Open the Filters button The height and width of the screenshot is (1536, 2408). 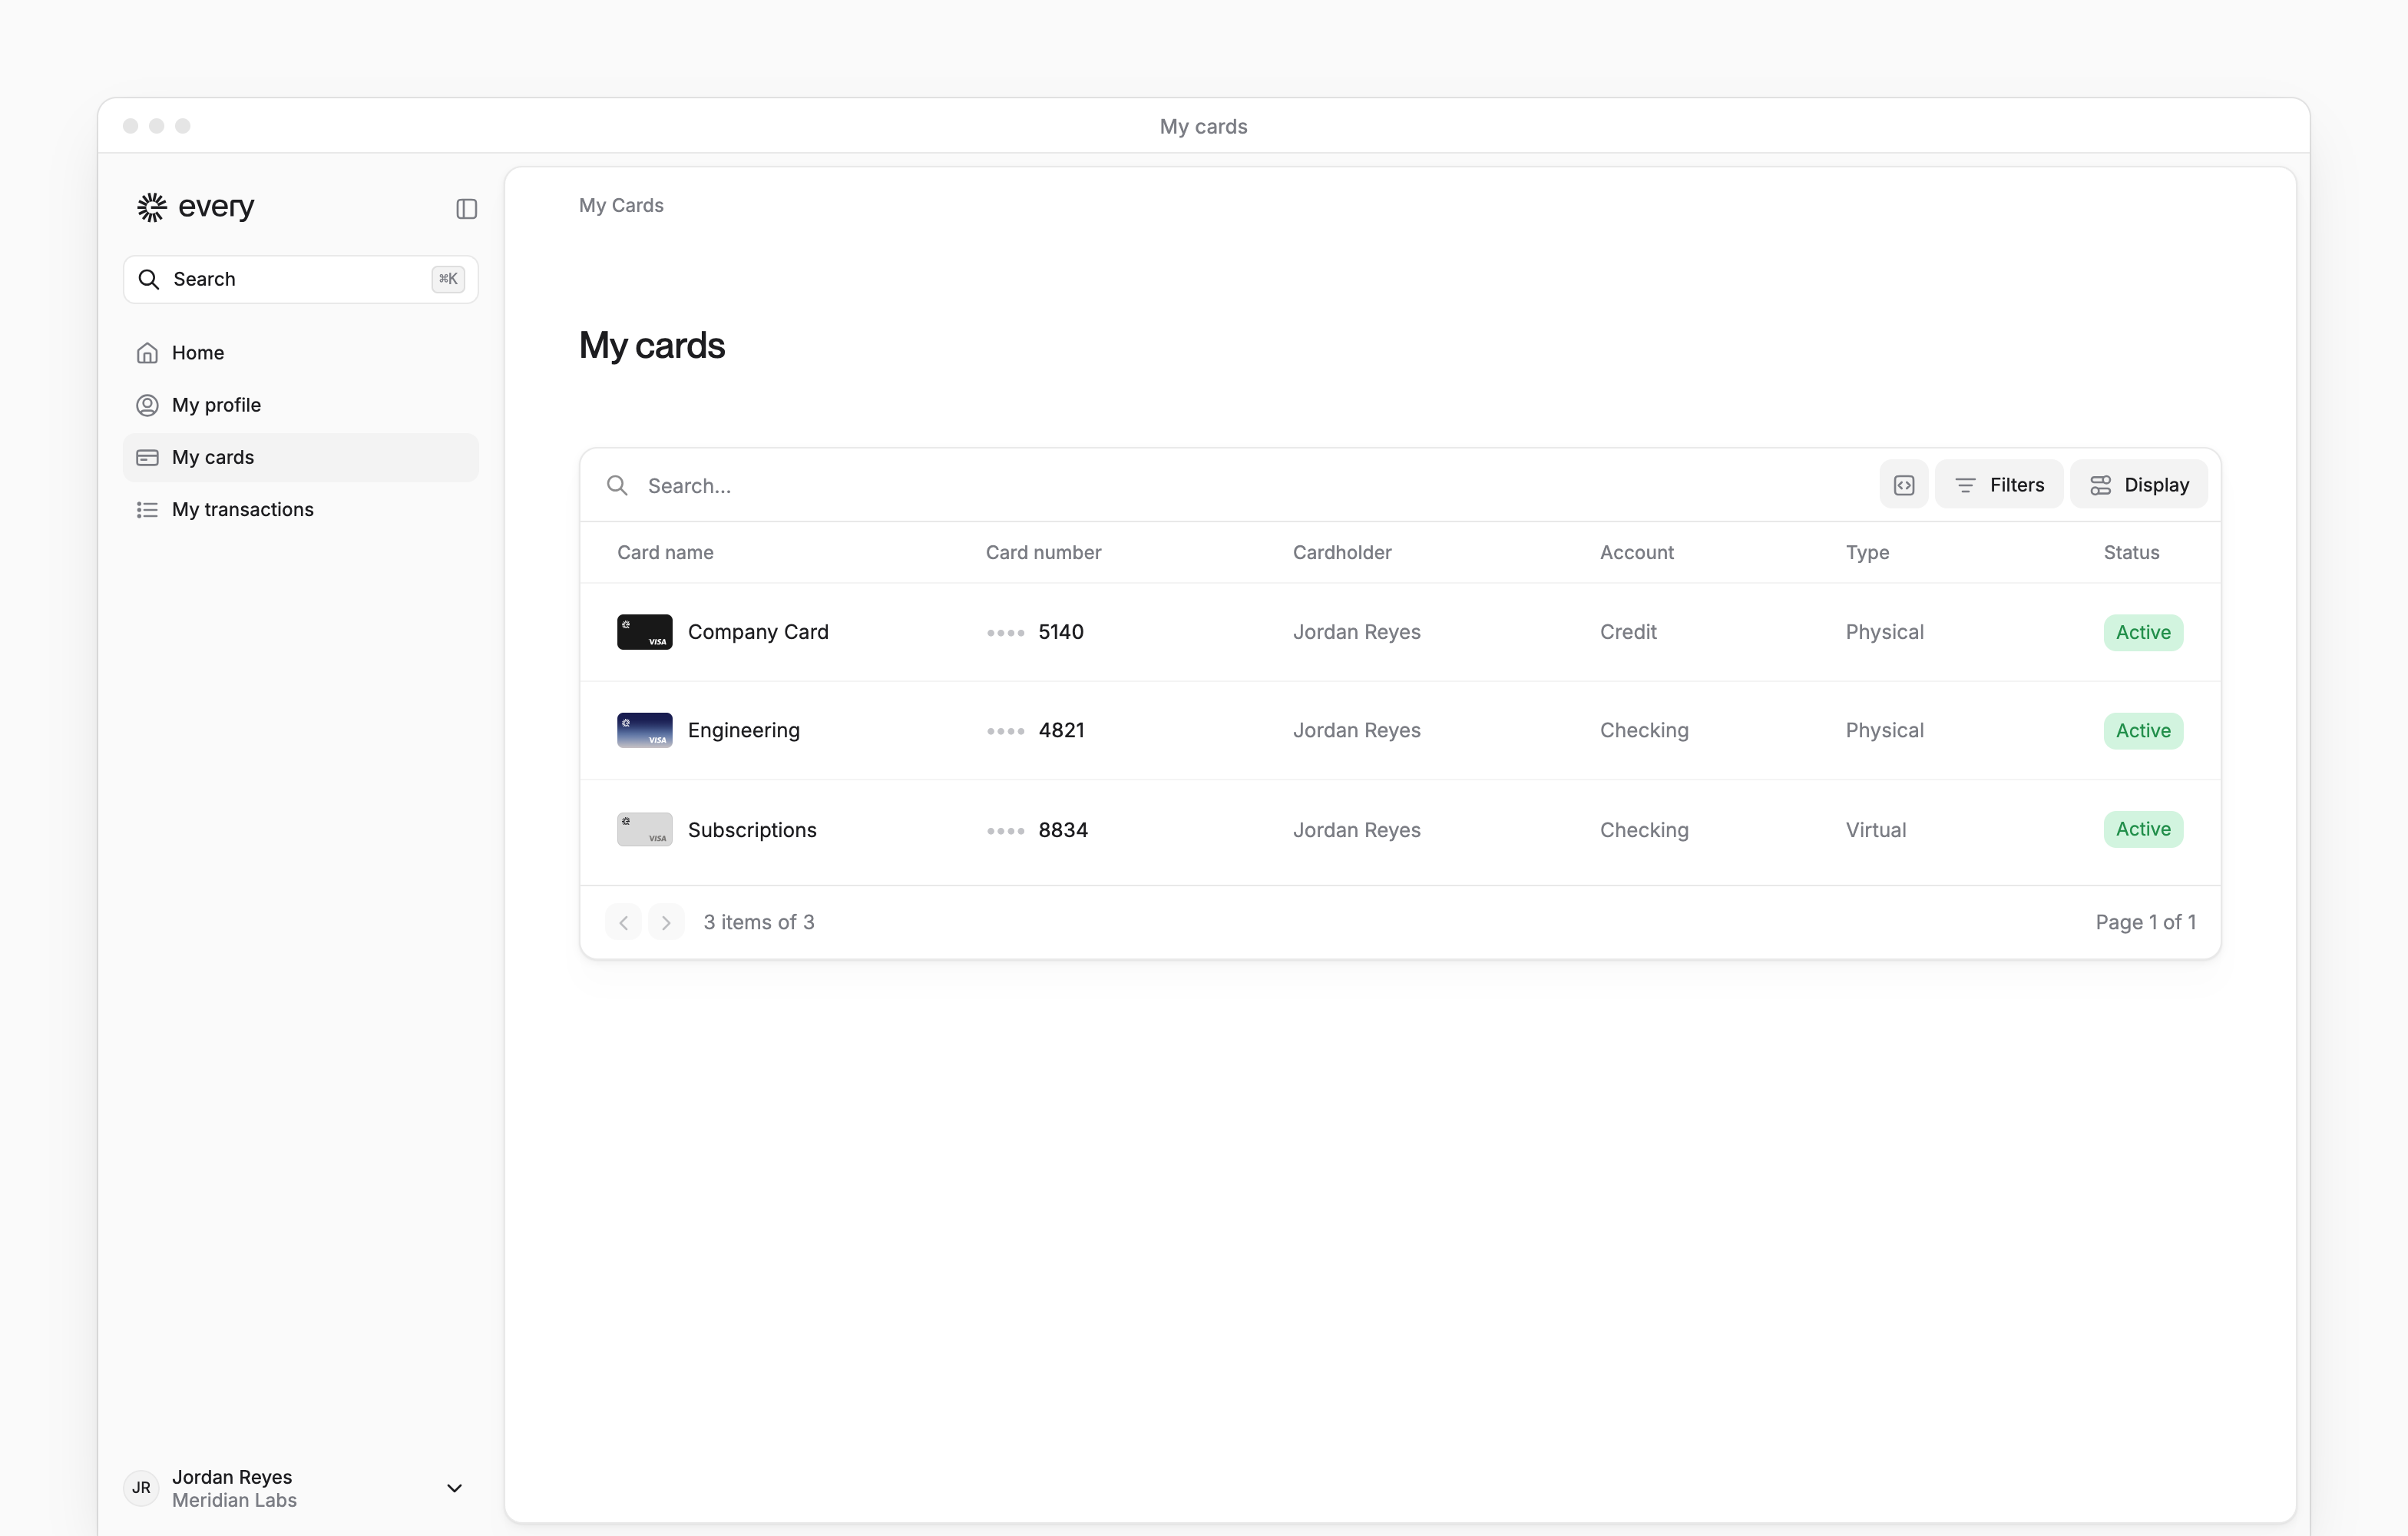pyautogui.click(x=1999, y=485)
